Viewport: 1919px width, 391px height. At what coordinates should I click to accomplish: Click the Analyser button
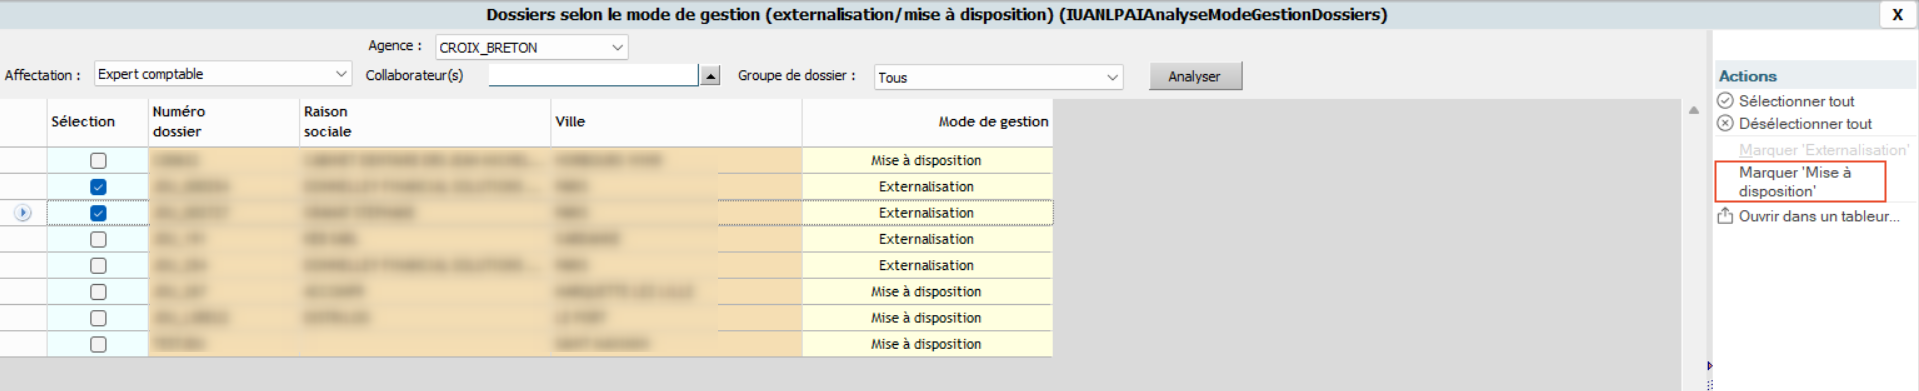pos(1195,76)
